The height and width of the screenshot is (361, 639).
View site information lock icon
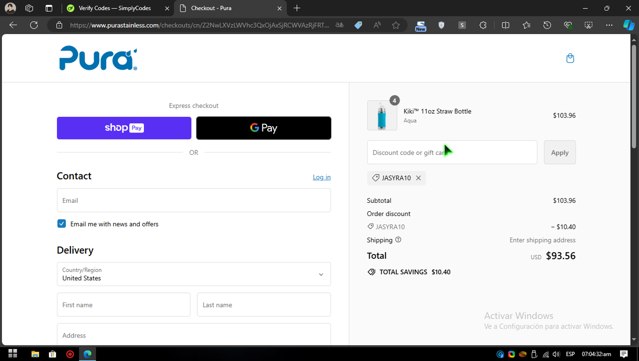point(59,25)
